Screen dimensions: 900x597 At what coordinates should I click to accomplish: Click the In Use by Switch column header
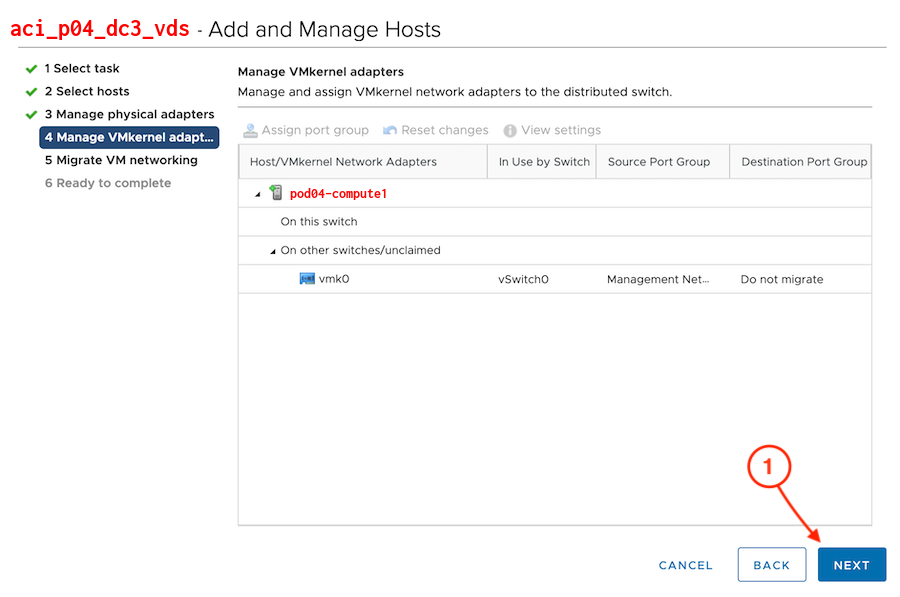pos(544,162)
